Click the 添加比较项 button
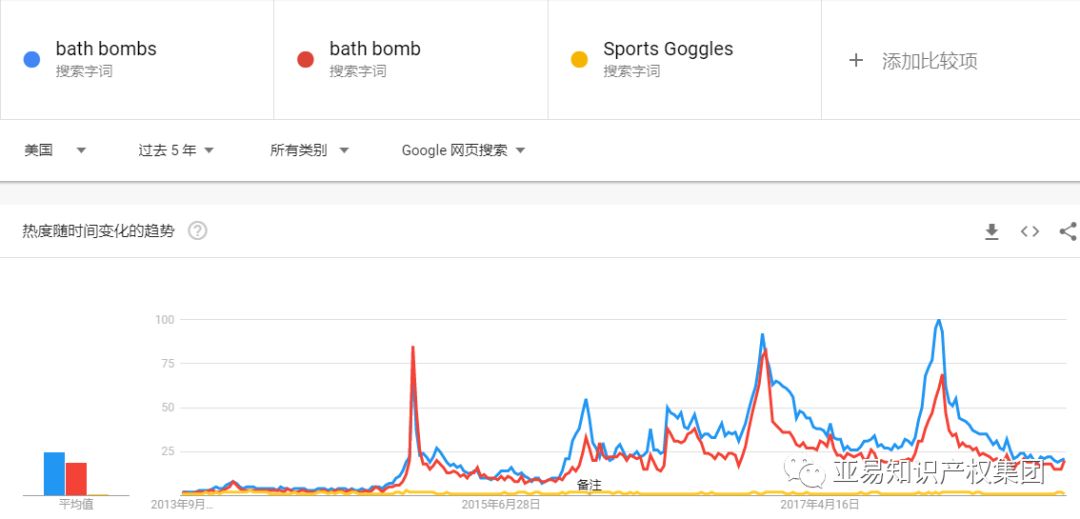 [x=929, y=61]
